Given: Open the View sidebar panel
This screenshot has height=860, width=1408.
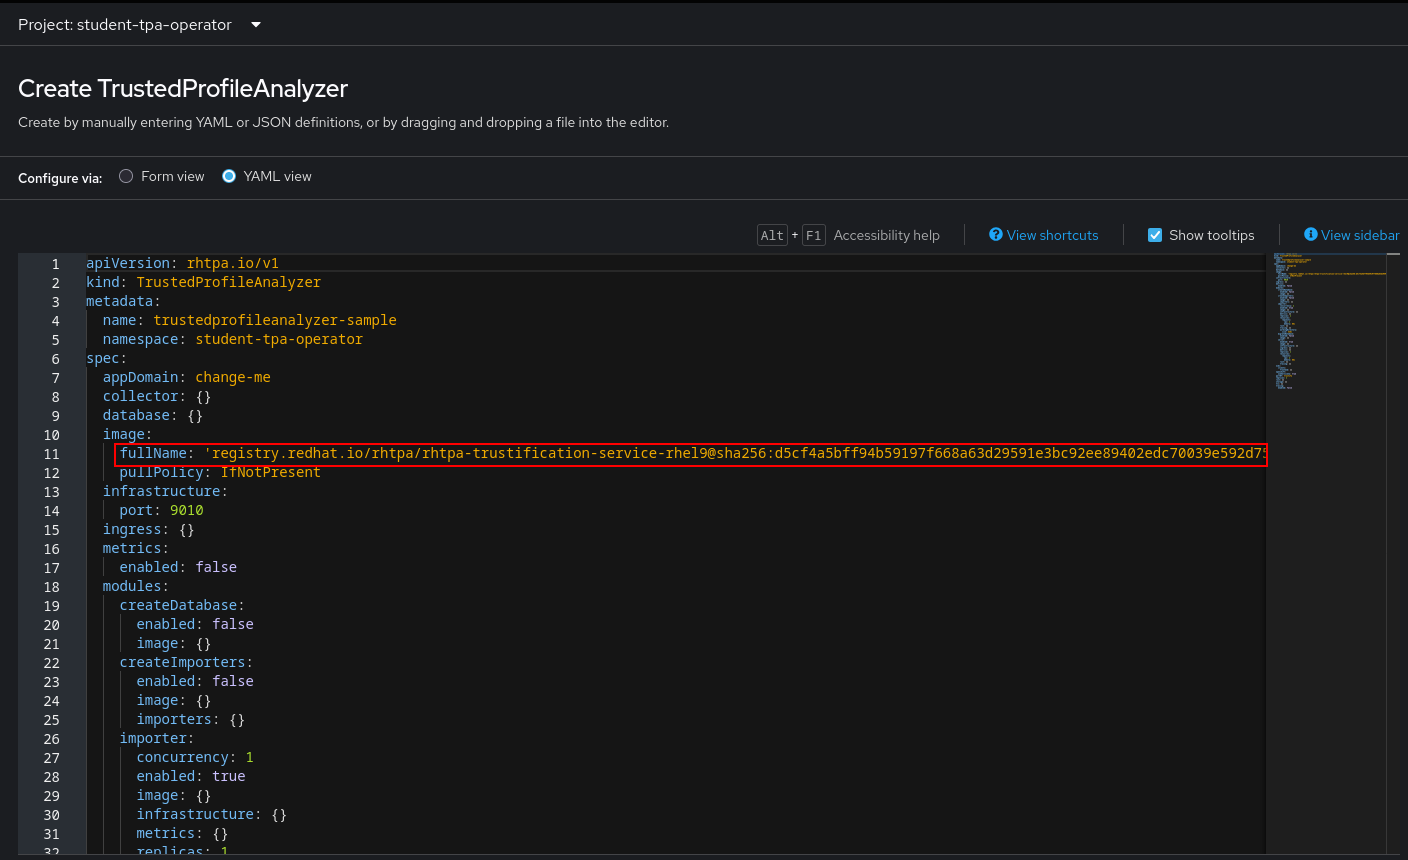Looking at the screenshot, I should click(1358, 235).
